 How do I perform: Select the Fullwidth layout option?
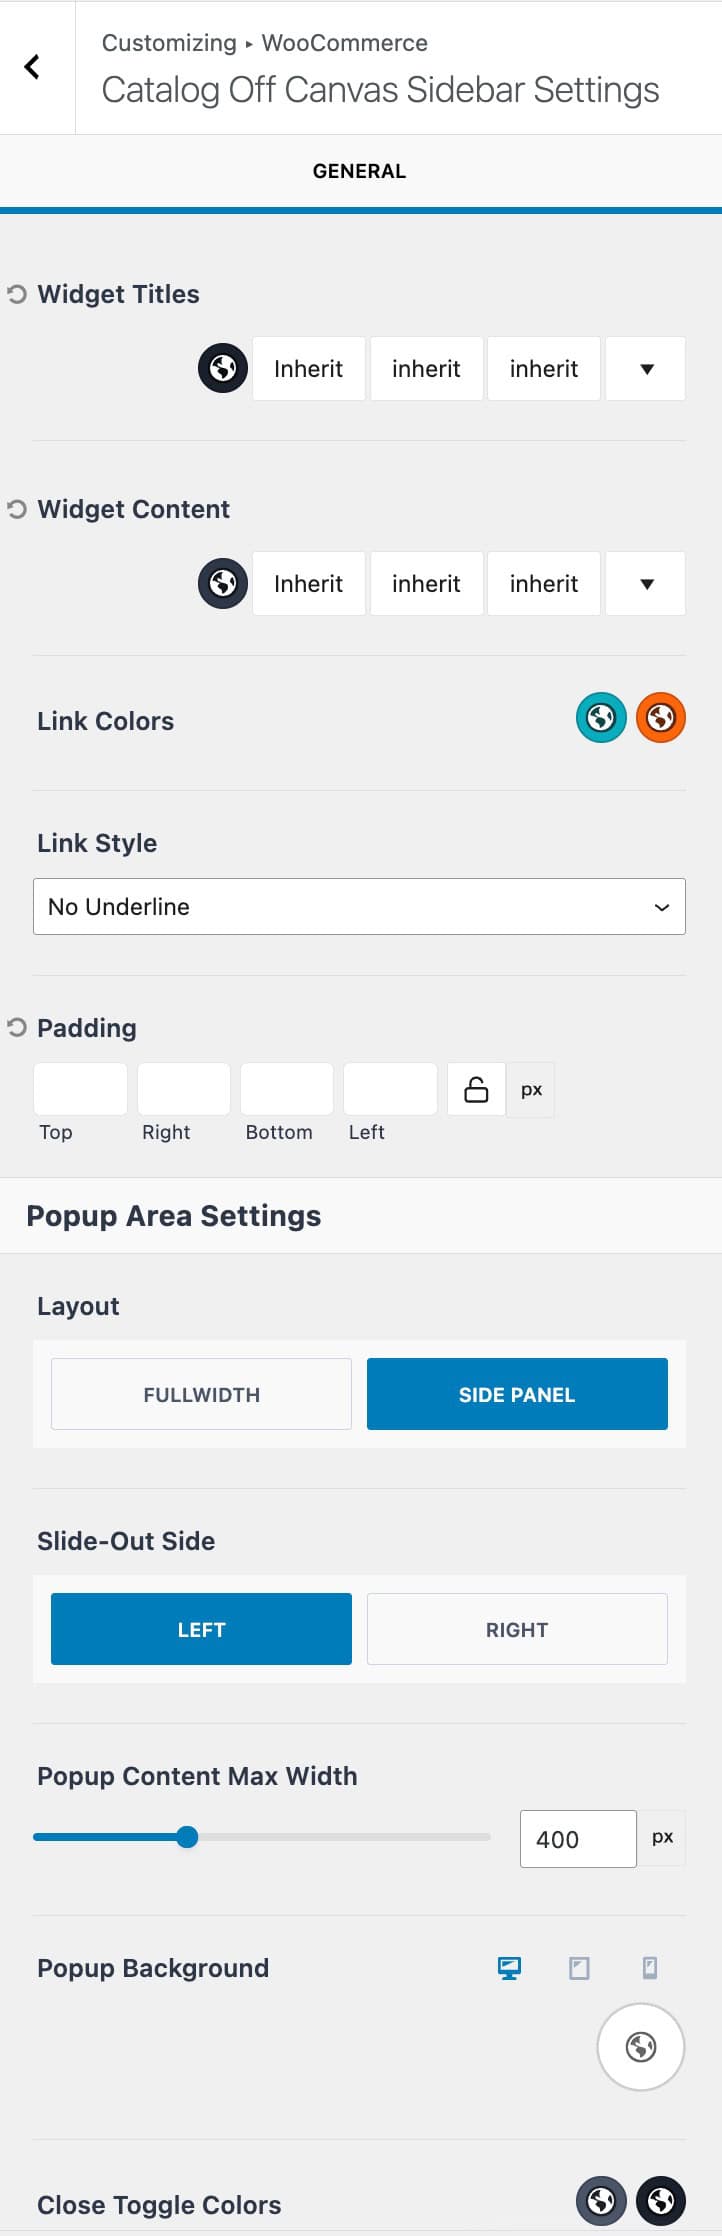tap(200, 1393)
